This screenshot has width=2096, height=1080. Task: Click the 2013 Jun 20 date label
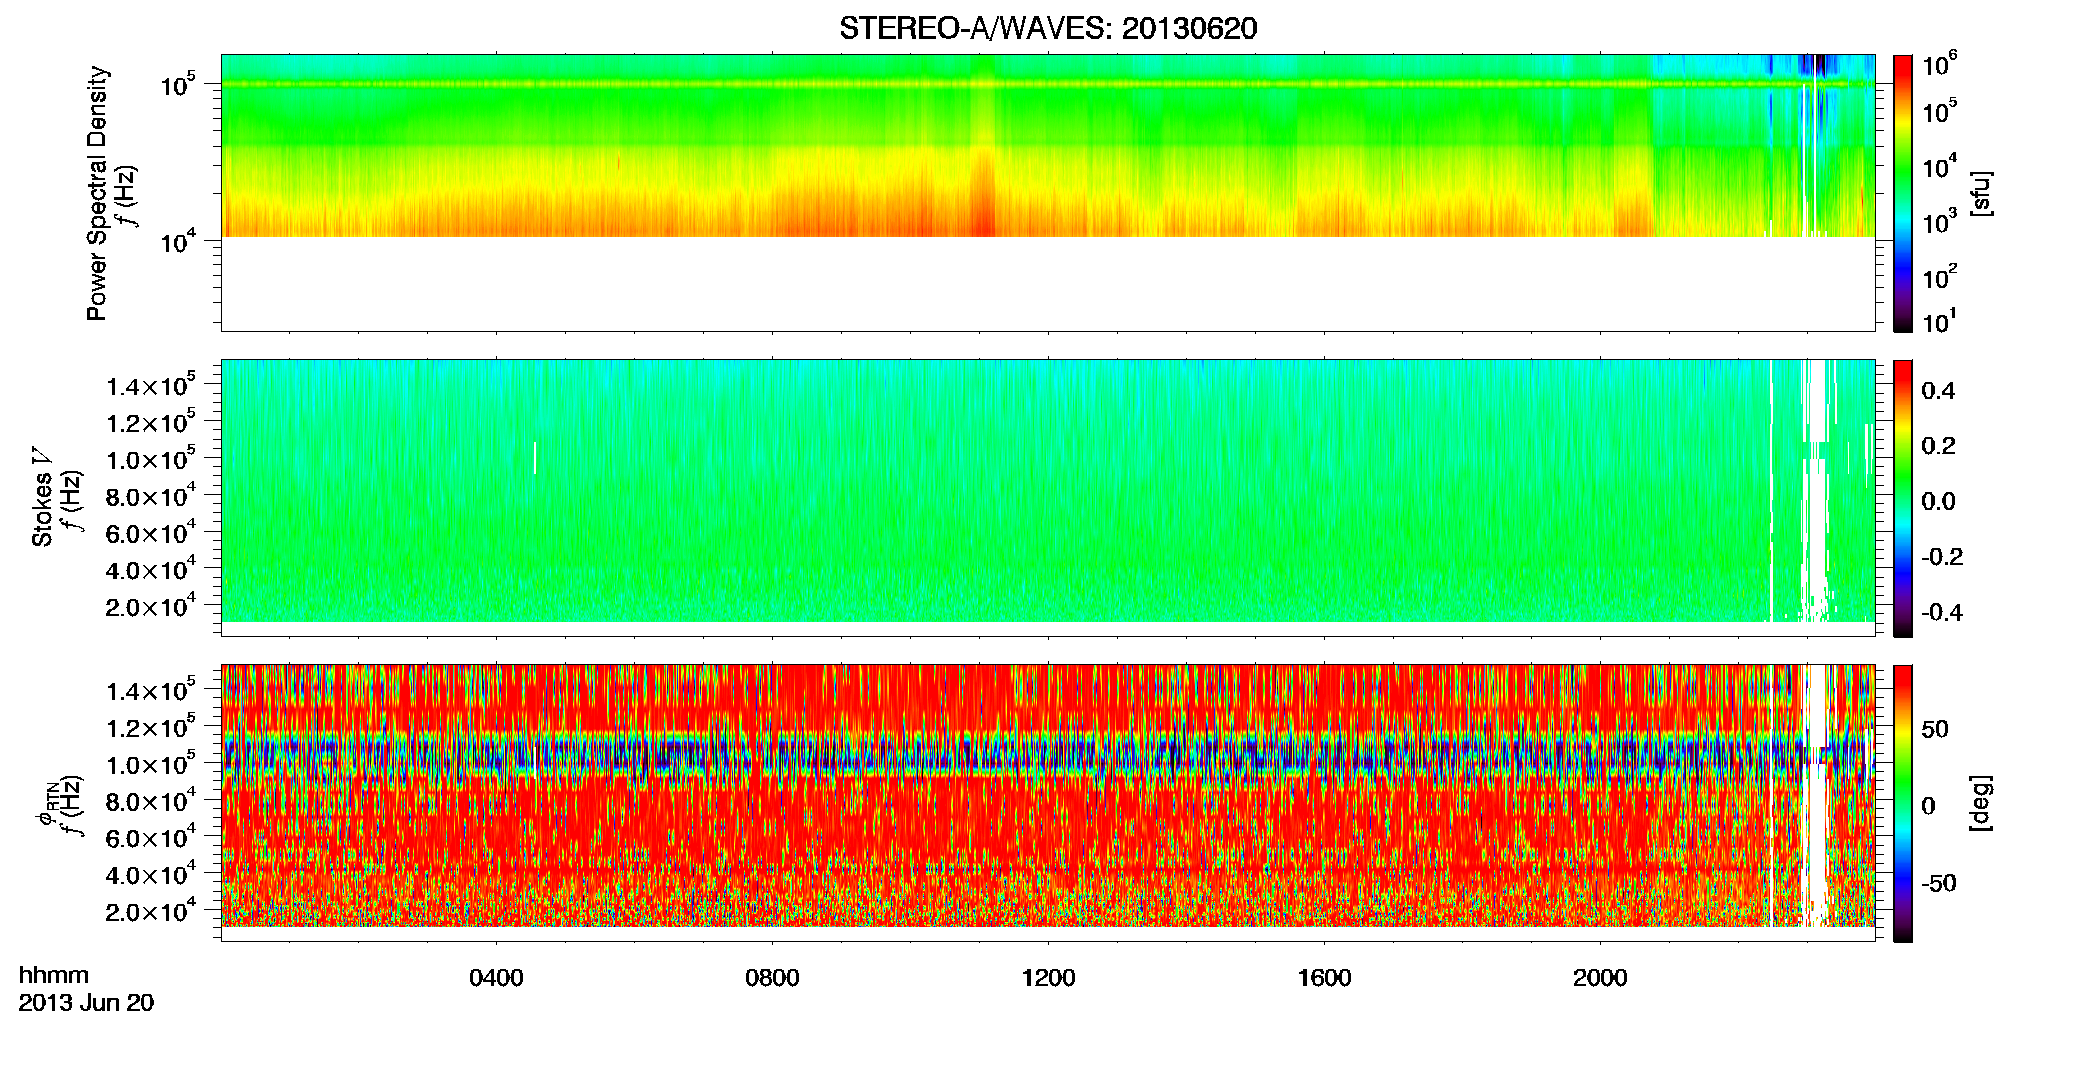click(87, 1003)
